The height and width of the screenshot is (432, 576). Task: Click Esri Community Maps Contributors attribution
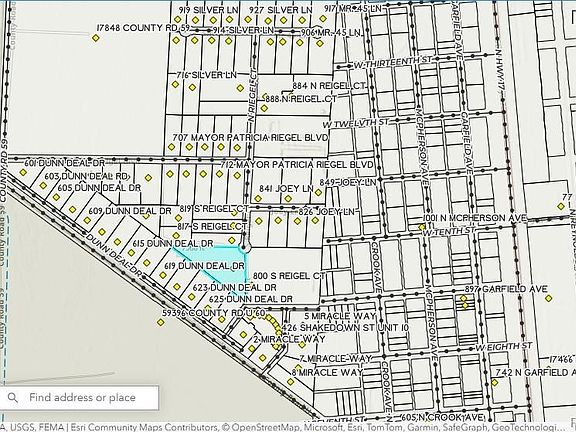pos(144,427)
